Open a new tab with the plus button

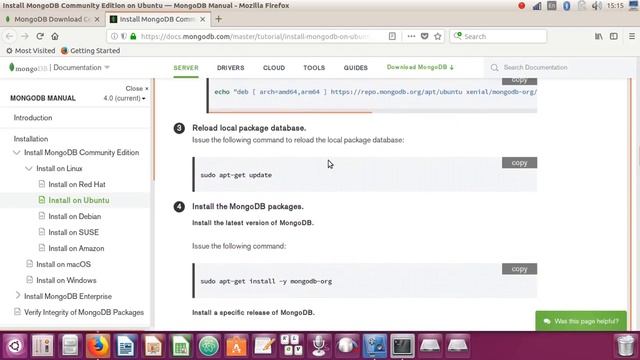(218, 19)
